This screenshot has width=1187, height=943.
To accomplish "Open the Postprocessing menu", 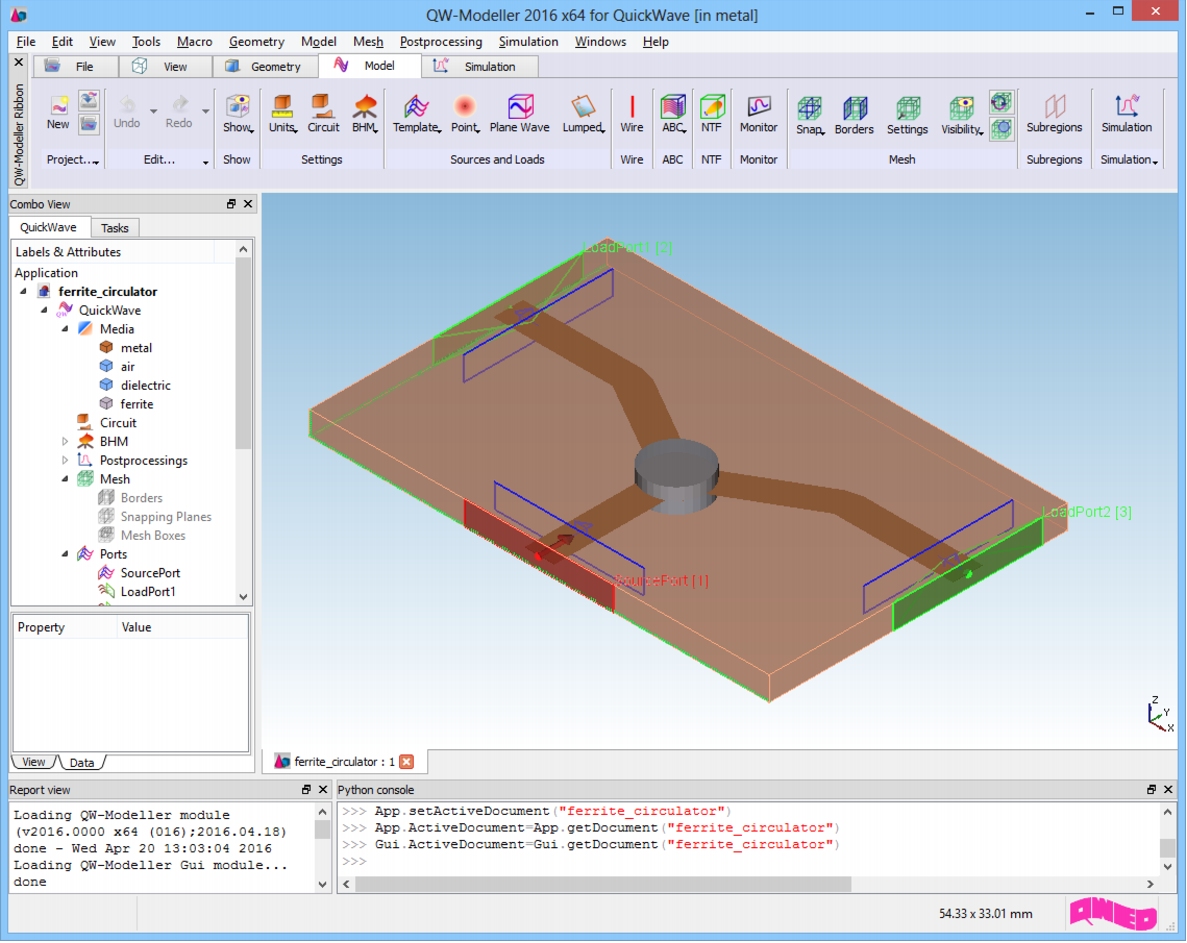I will (x=441, y=42).
